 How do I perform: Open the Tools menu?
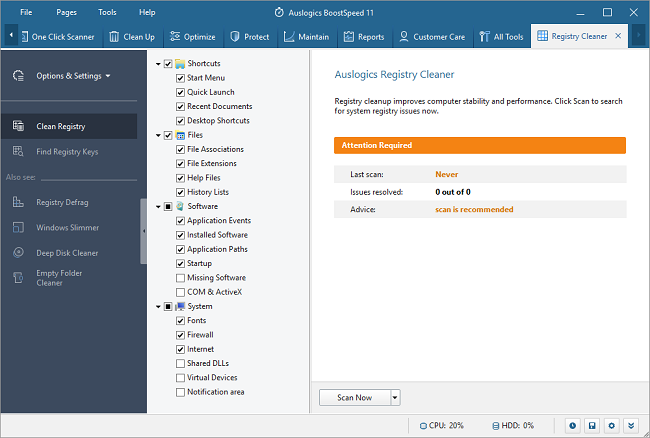pyautogui.click(x=107, y=12)
